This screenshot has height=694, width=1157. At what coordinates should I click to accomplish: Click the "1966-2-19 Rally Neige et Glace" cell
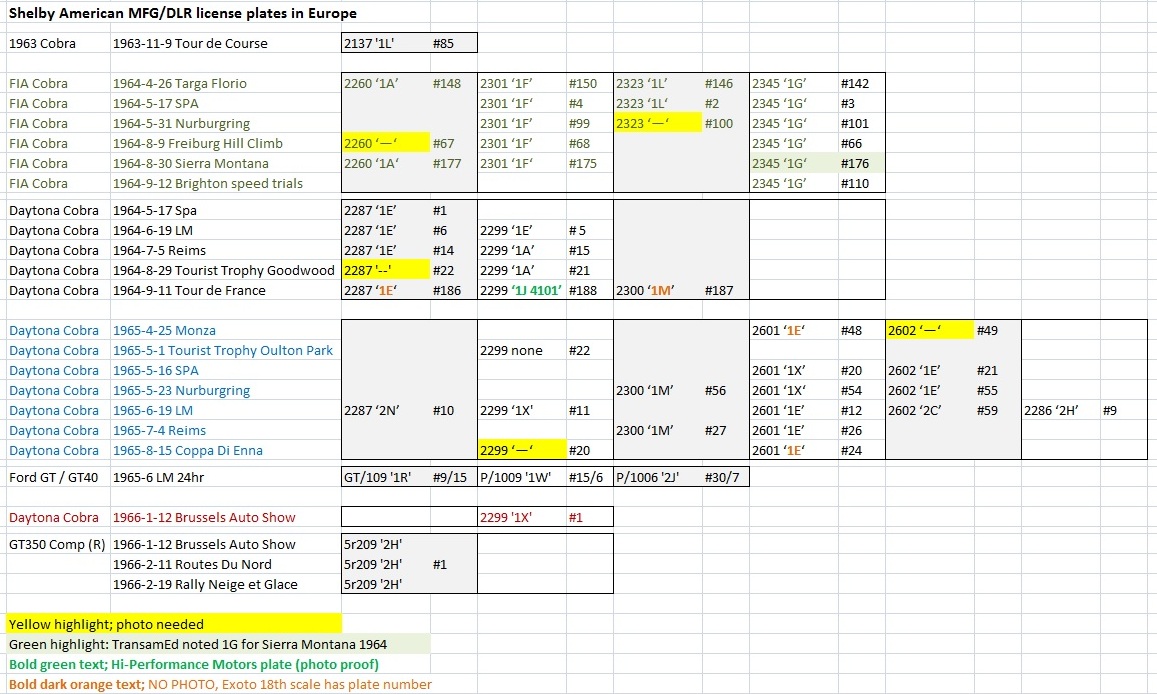click(205, 585)
